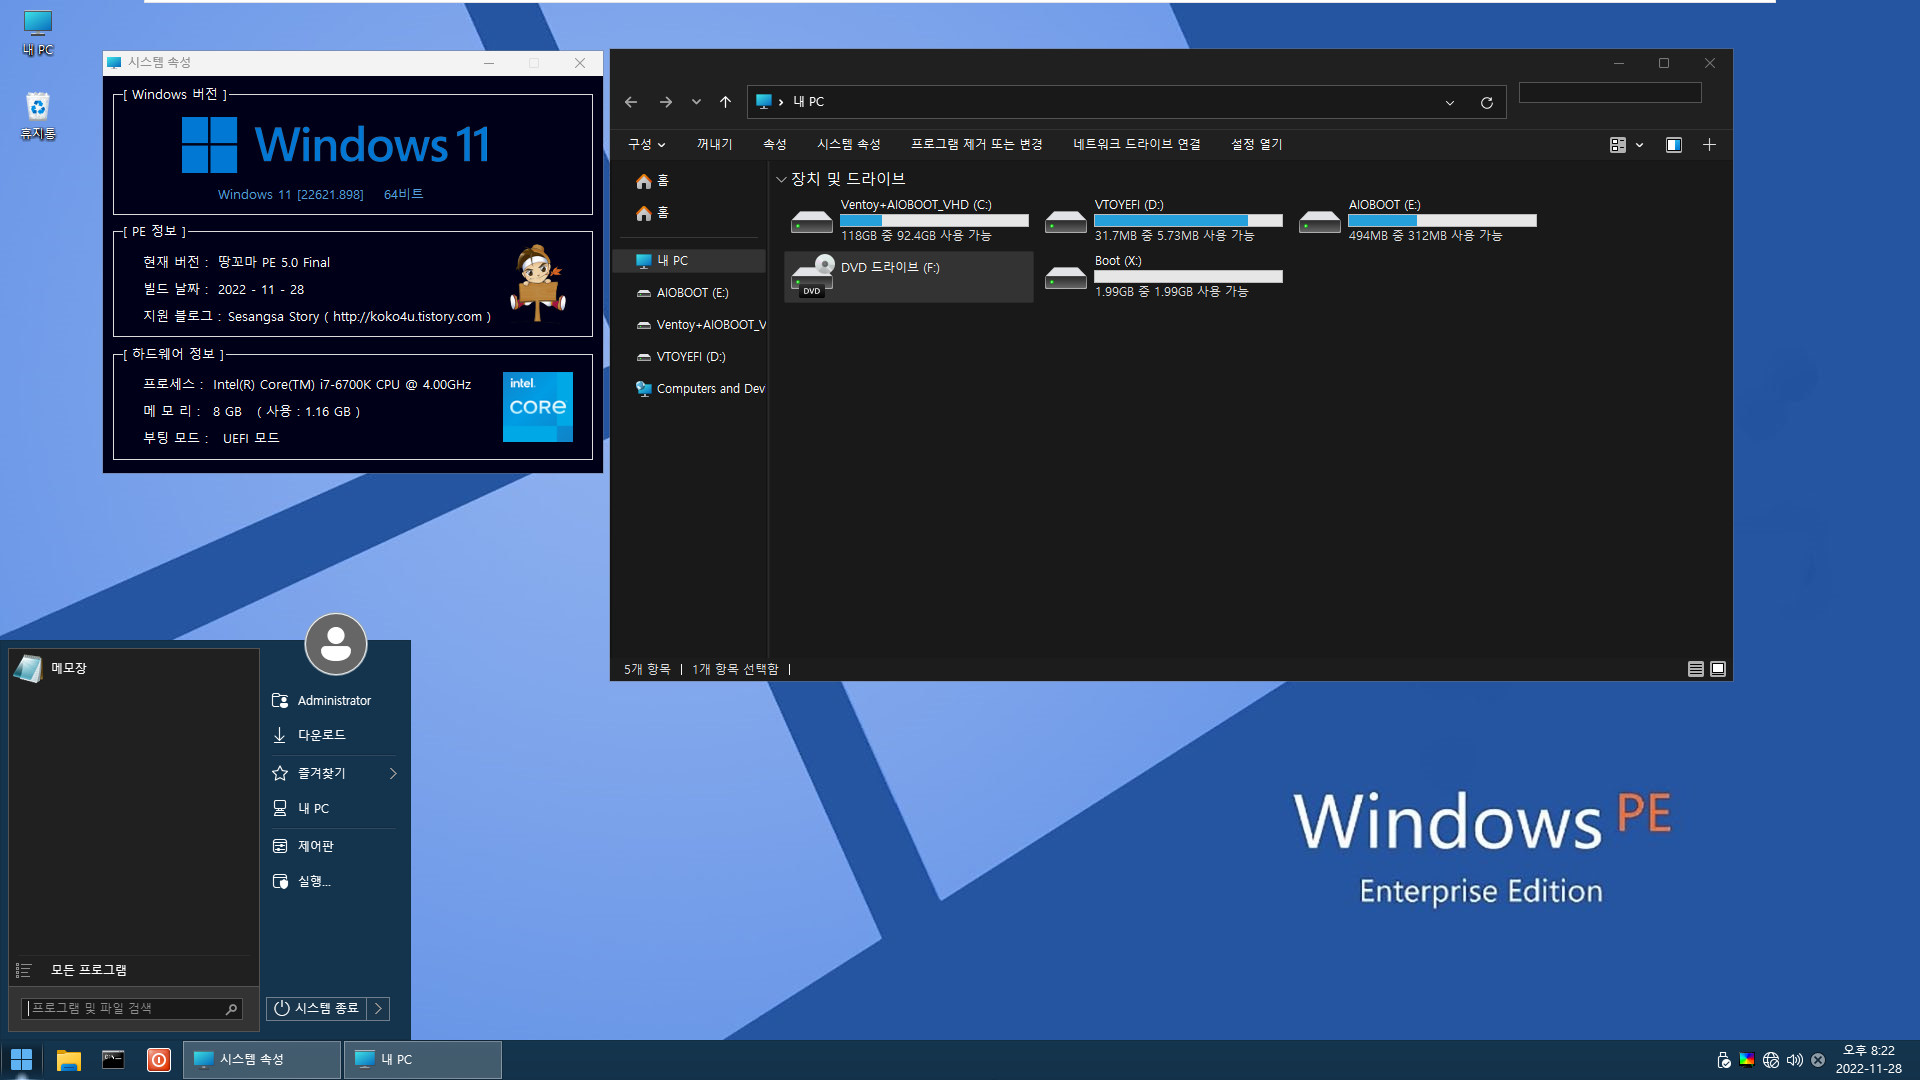Open Administrator folder in start menu
The width and height of the screenshot is (1920, 1080).
click(334, 701)
